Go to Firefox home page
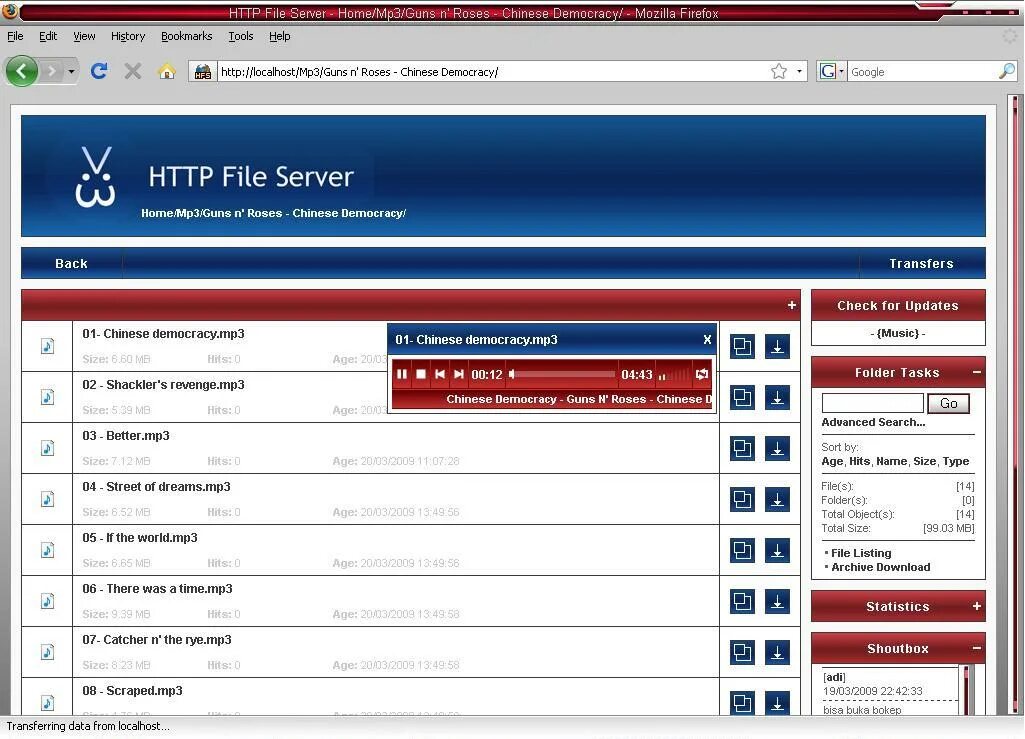The width and height of the screenshot is (1025, 739). (167, 71)
